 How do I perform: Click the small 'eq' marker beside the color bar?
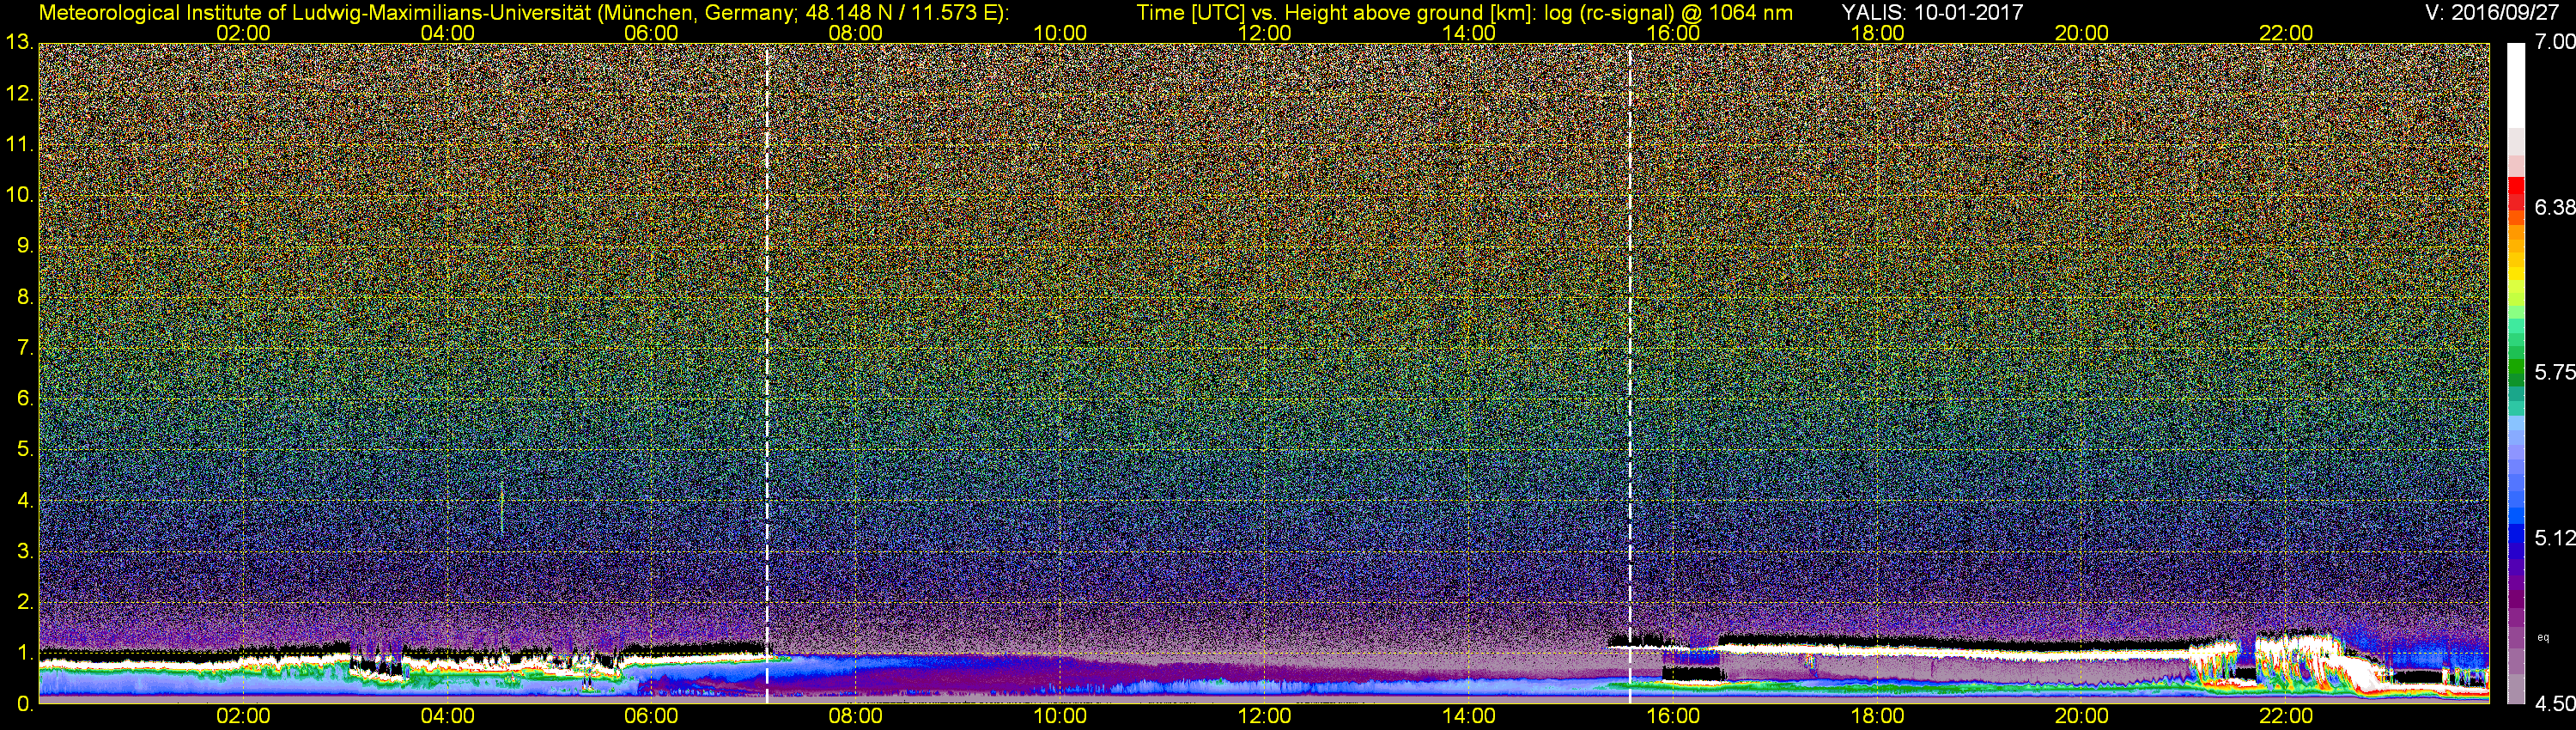click(2543, 637)
